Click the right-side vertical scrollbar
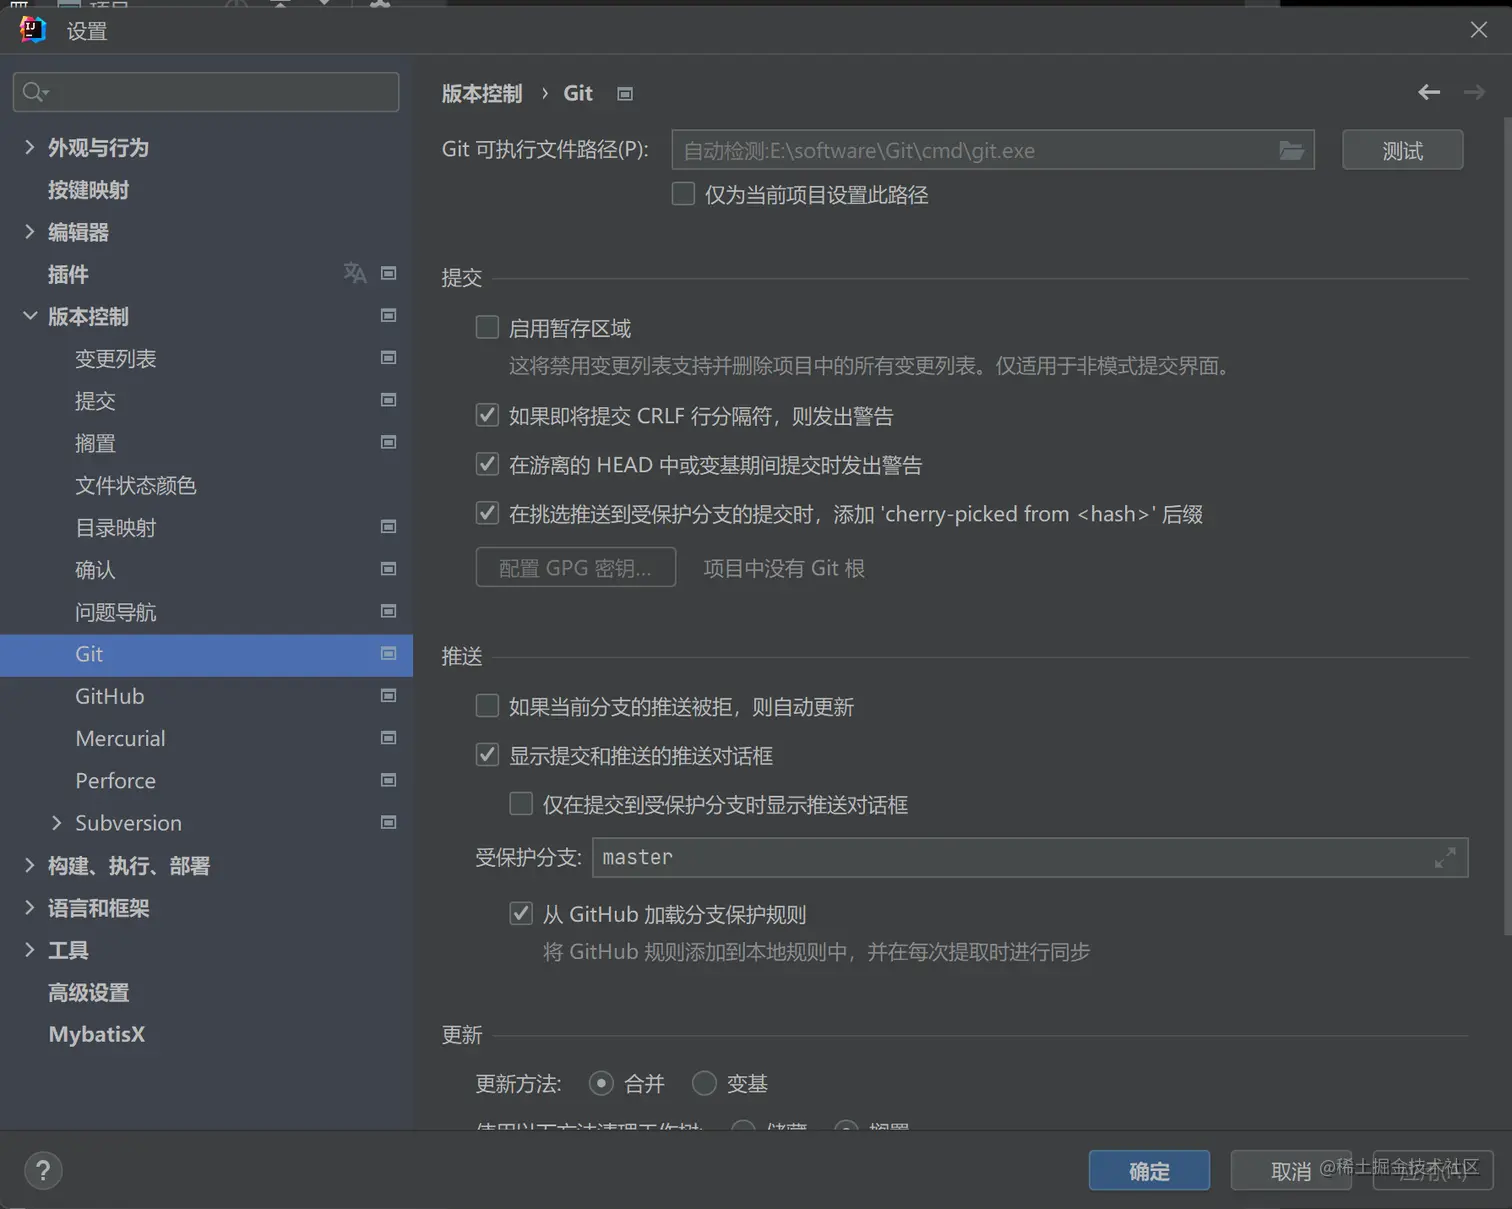The width and height of the screenshot is (1512, 1209). tap(1506, 525)
